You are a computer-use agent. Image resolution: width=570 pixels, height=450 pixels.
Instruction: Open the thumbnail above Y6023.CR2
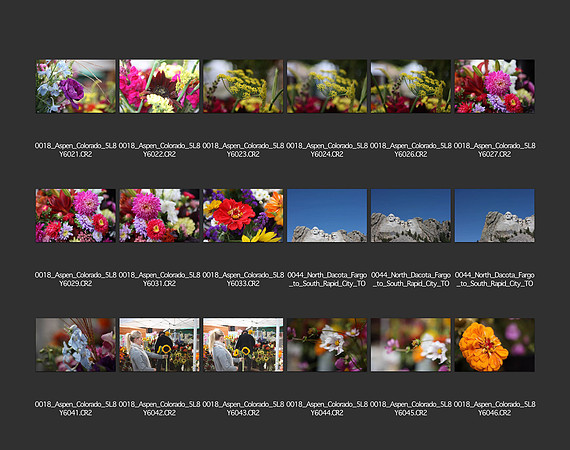[x=243, y=86]
